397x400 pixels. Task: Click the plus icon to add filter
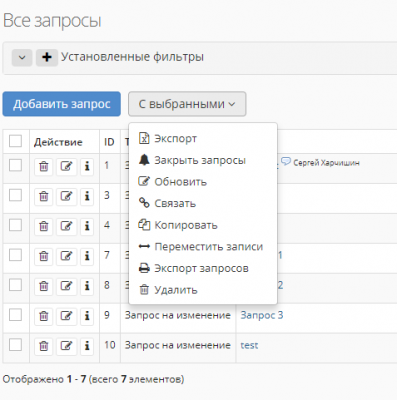47,57
